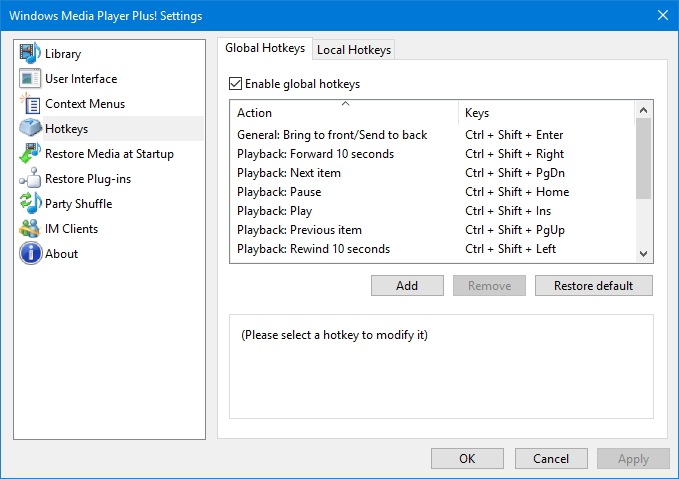Select the Hotkeys sidebar entry

coord(66,129)
